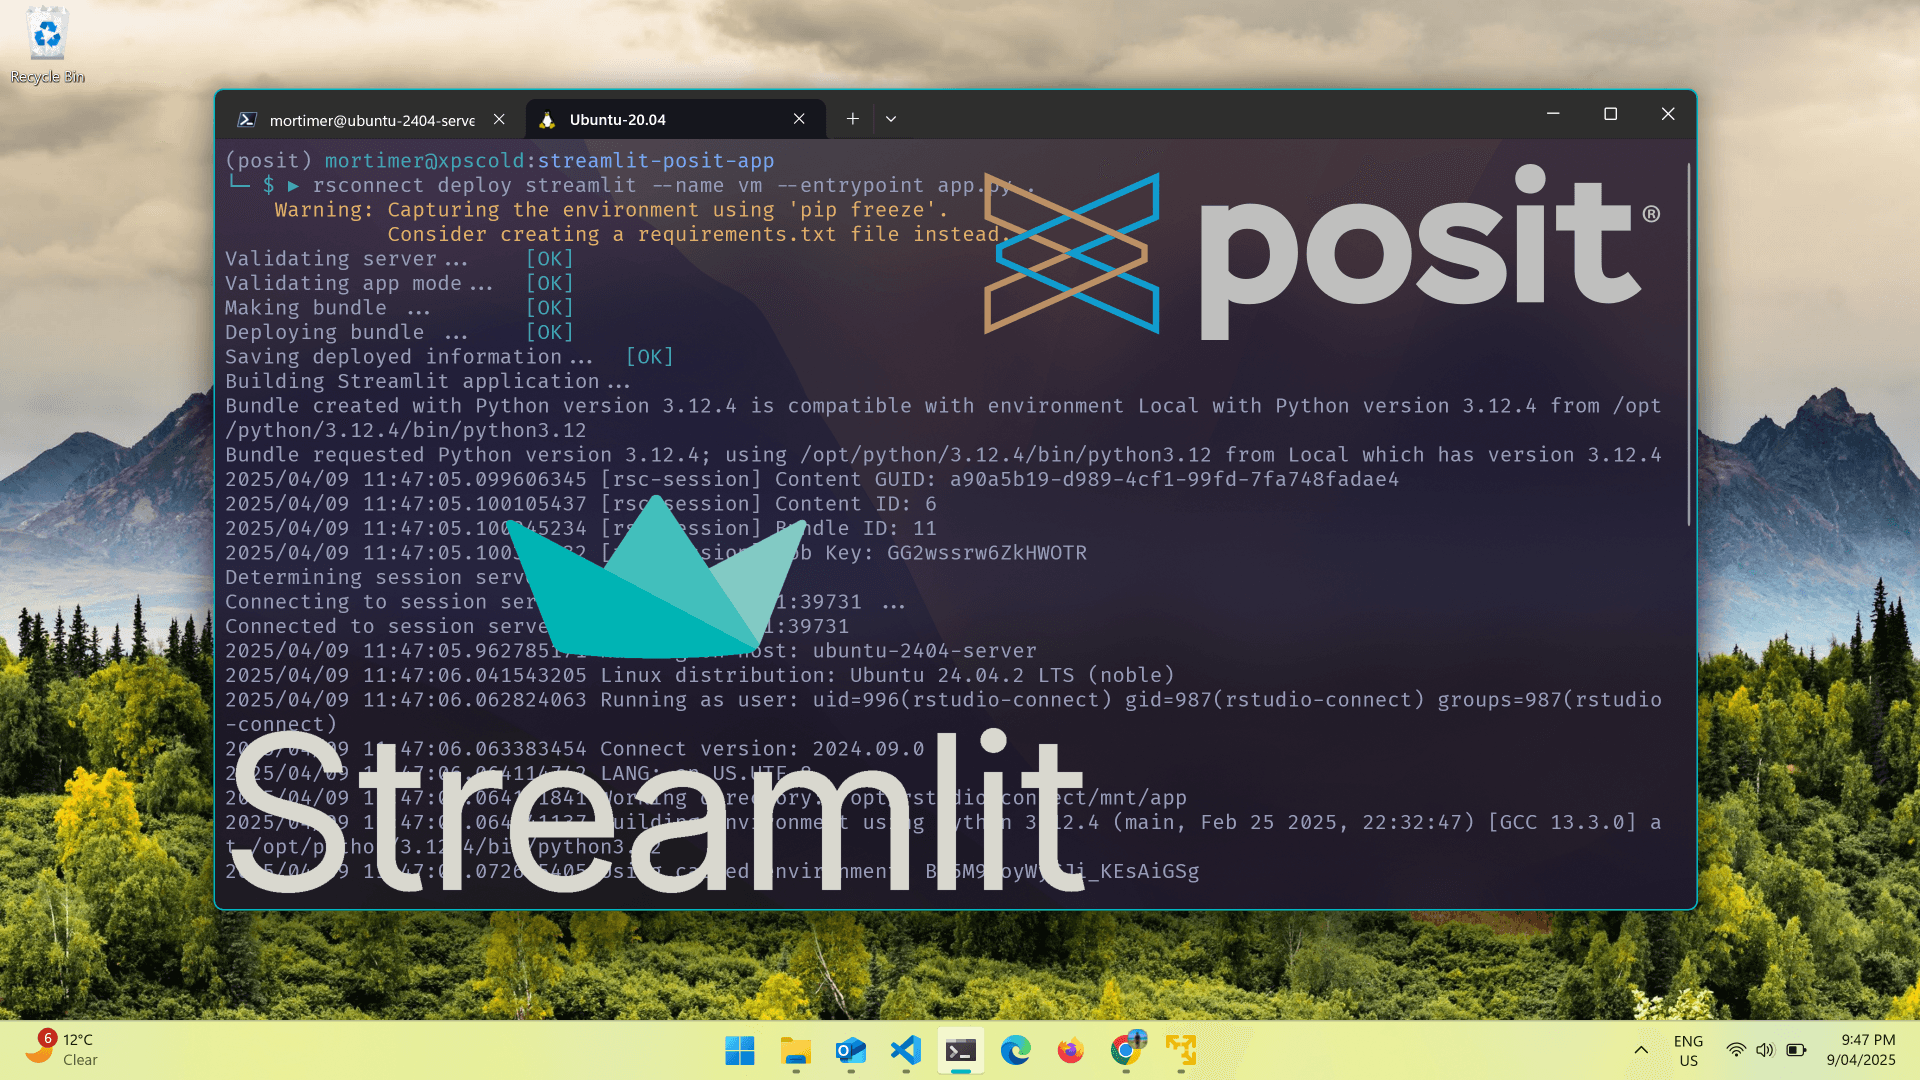1920x1080 pixels.
Task: Open the ENG US language switcher
Action: [1688, 1050]
